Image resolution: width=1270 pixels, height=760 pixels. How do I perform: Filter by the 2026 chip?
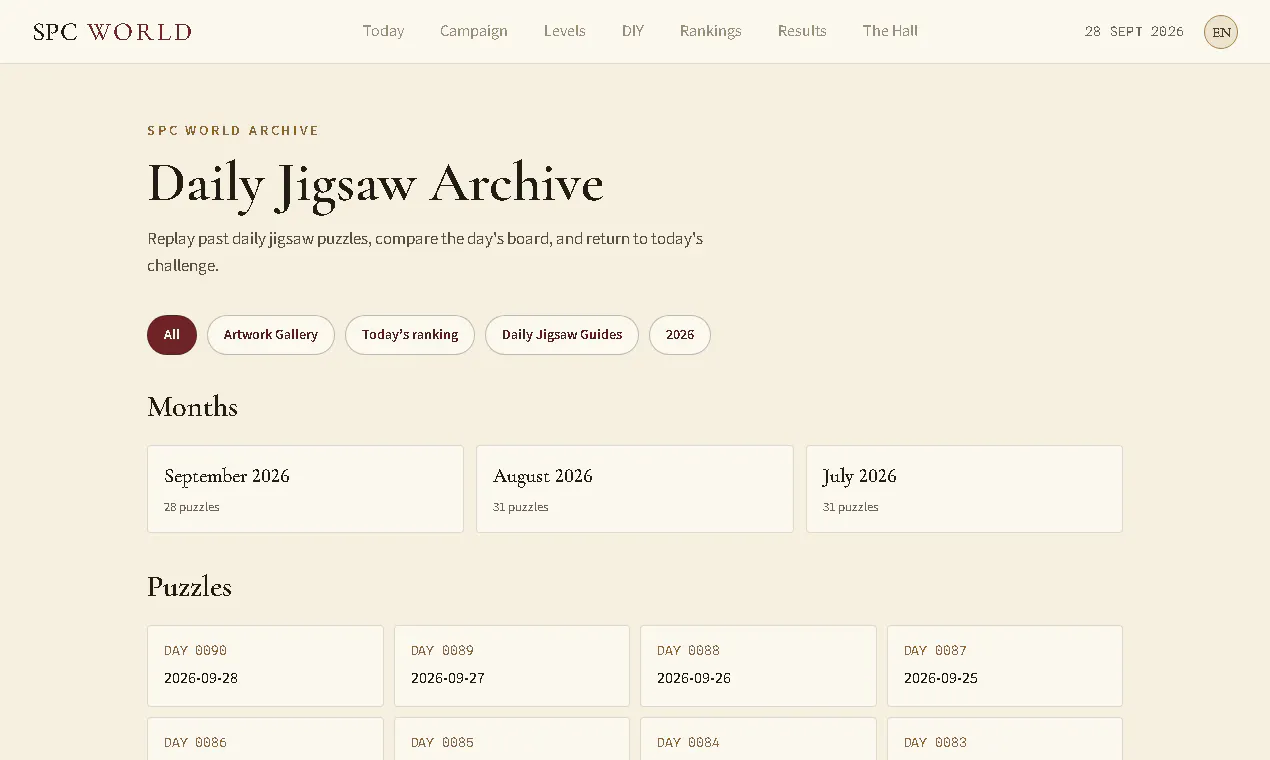[x=680, y=335]
